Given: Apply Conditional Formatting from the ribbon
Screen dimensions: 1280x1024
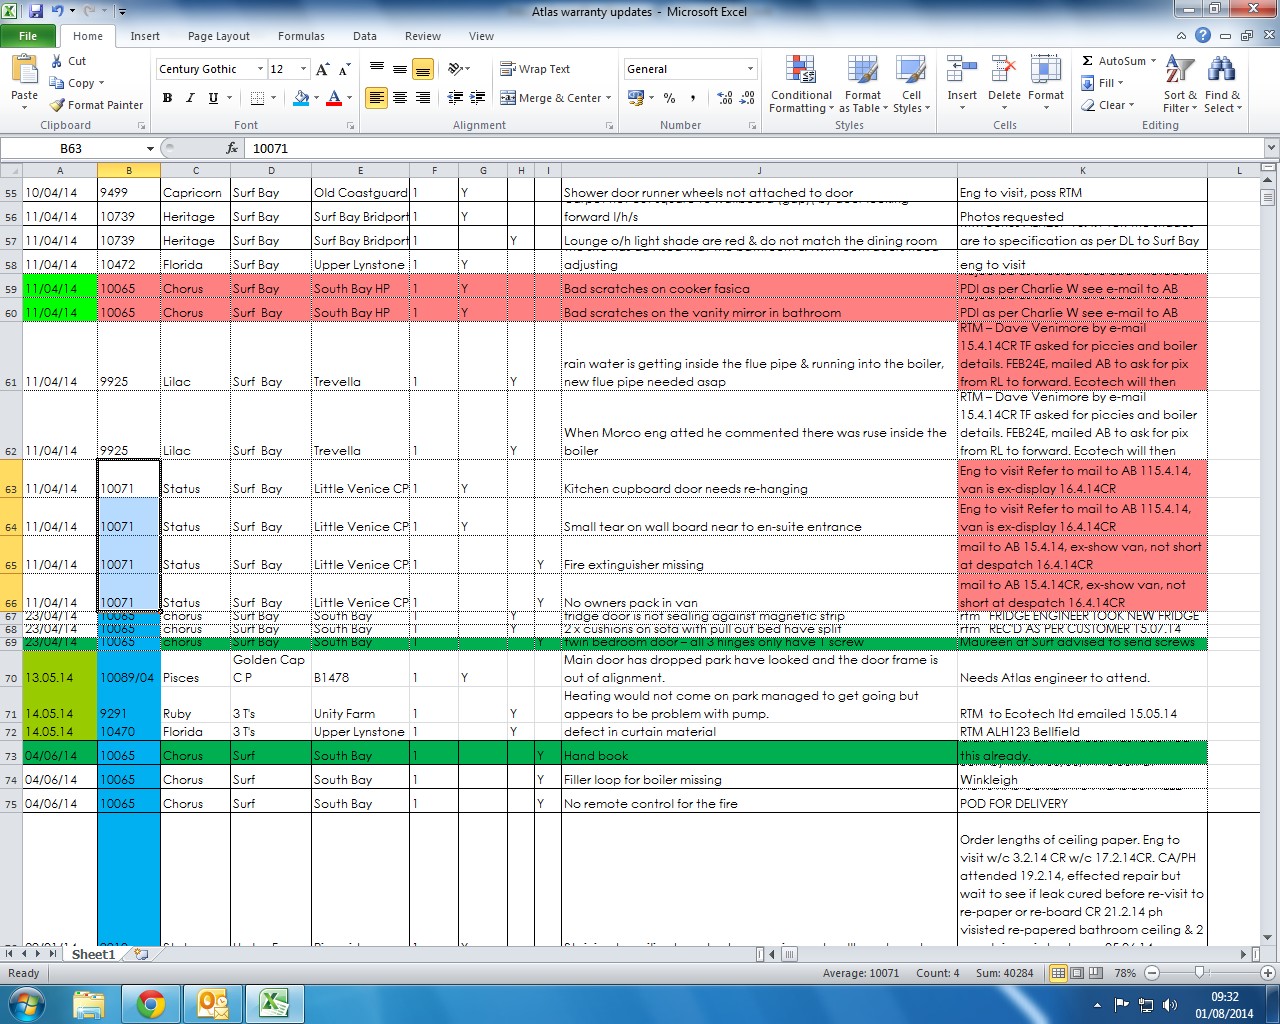Looking at the screenshot, I should (x=800, y=84).
